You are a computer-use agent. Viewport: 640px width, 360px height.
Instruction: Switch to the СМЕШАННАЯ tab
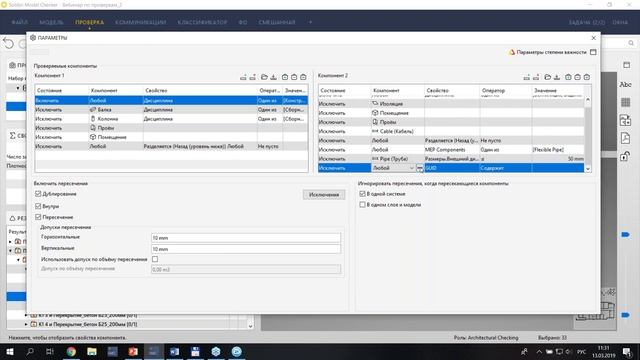(277, 22)
